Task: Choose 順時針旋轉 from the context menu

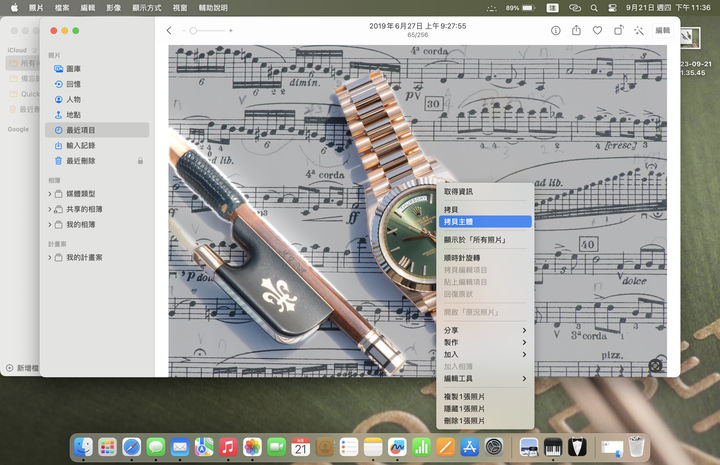Action: [485, 258]
